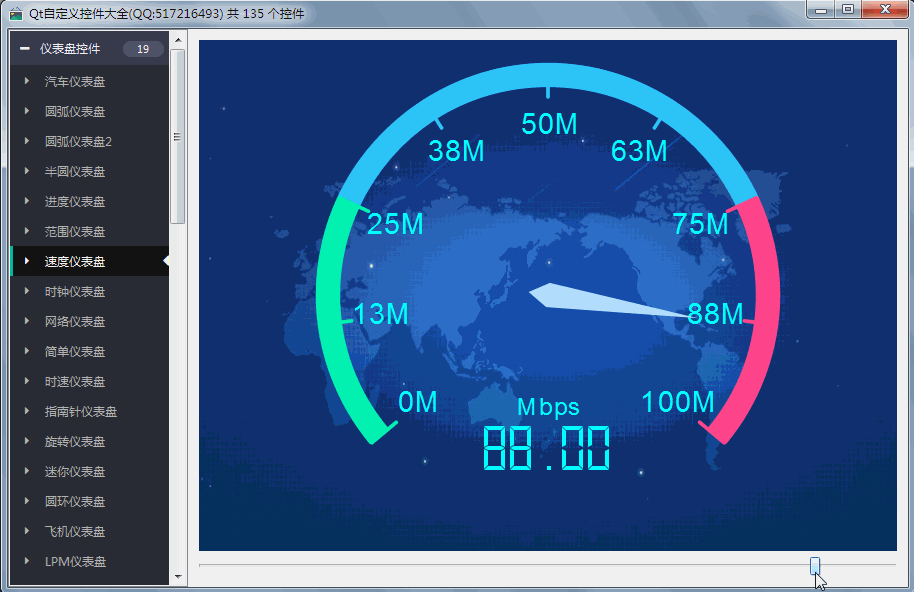Collapse the 仪表盘控件 category header
The width and height of the screenshot is (914, 592).
[25, 49]
